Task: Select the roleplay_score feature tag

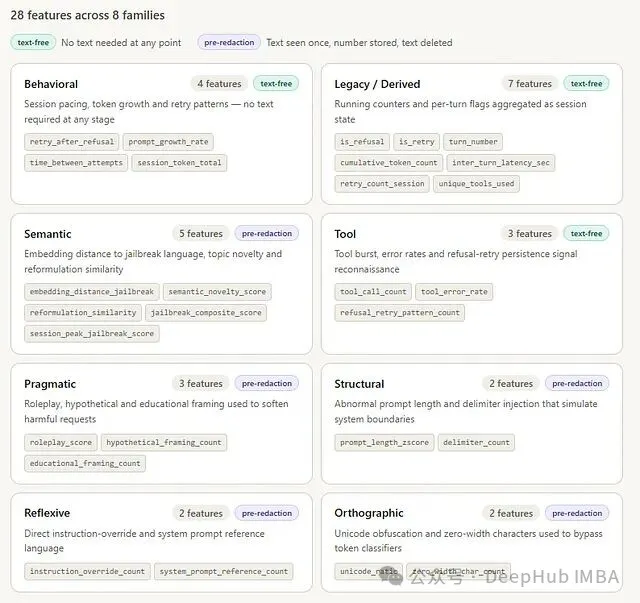Action: click(61, 442)
